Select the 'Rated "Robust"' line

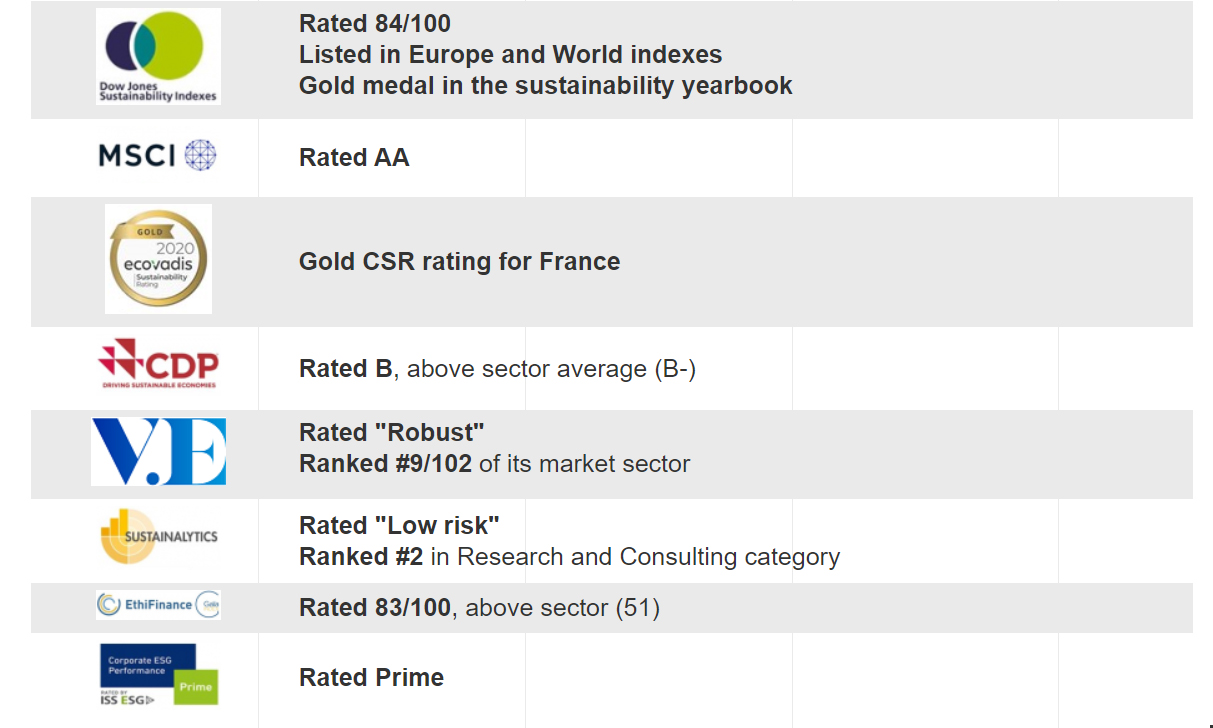(x=392, y=433)
